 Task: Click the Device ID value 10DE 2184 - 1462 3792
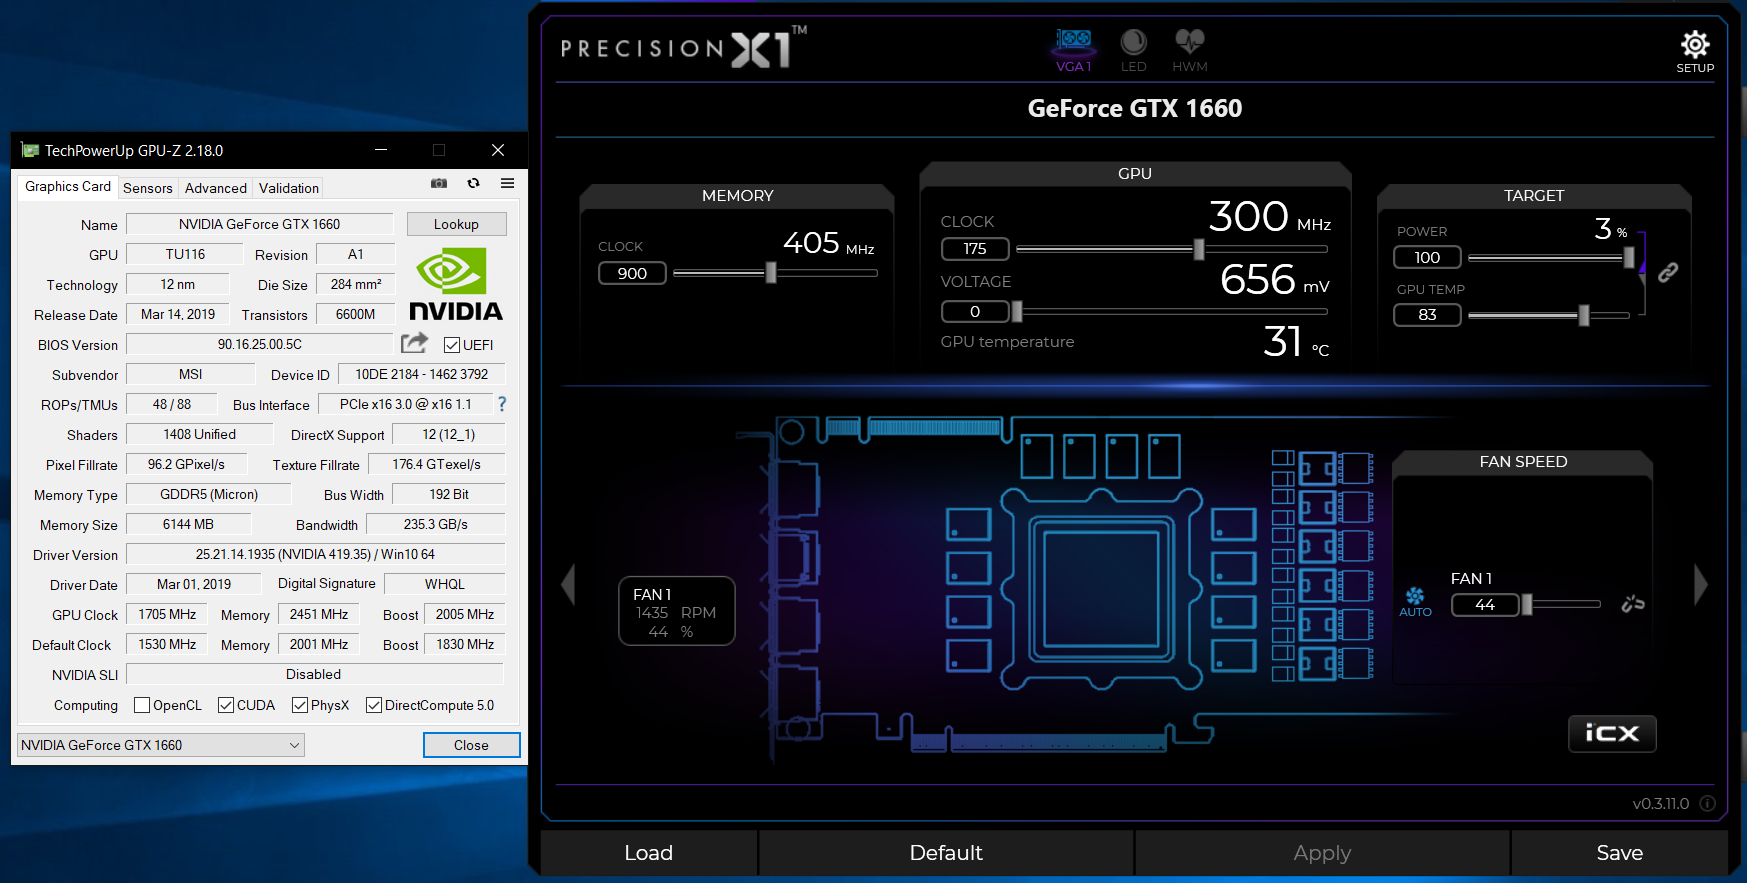click(422, 374)
